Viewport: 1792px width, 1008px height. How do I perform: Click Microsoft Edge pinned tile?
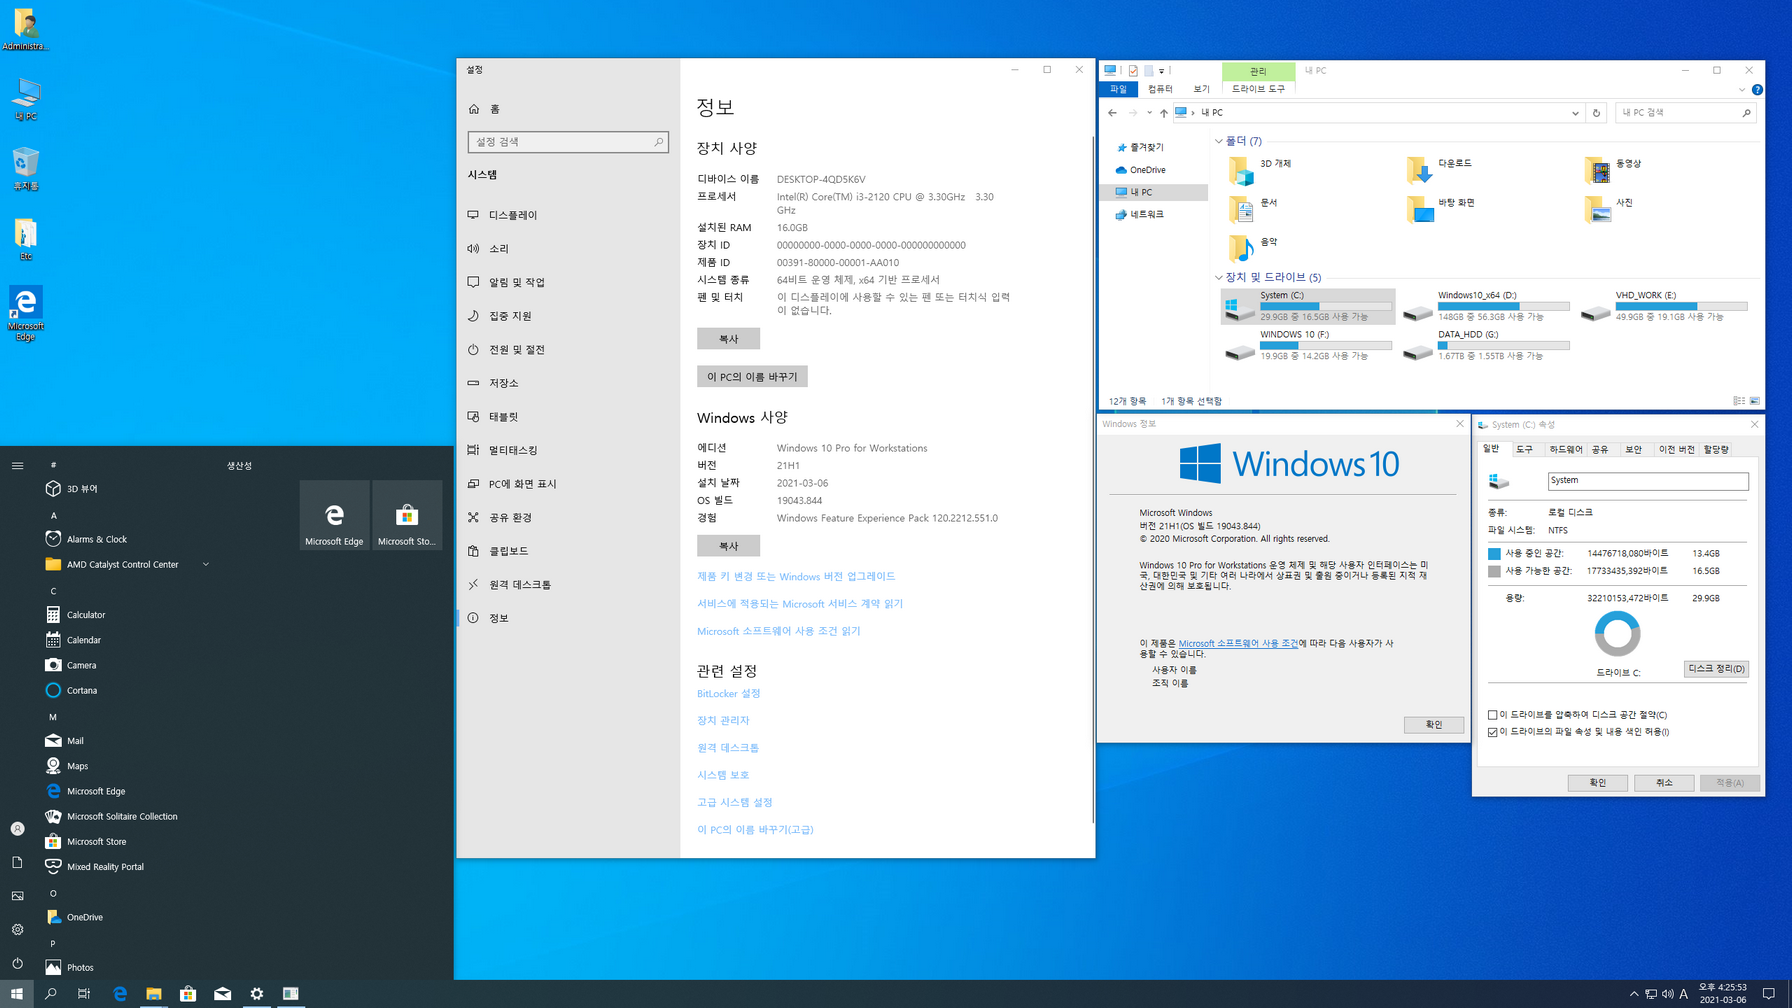pos(334,515)
